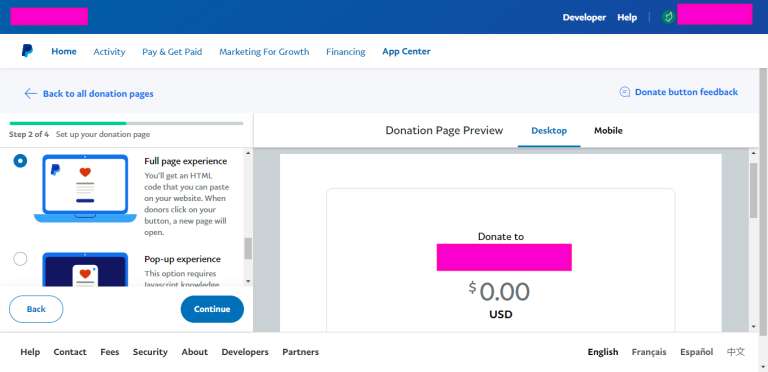
Task: Click the PayPal logo icon
Action: [27, 51]
